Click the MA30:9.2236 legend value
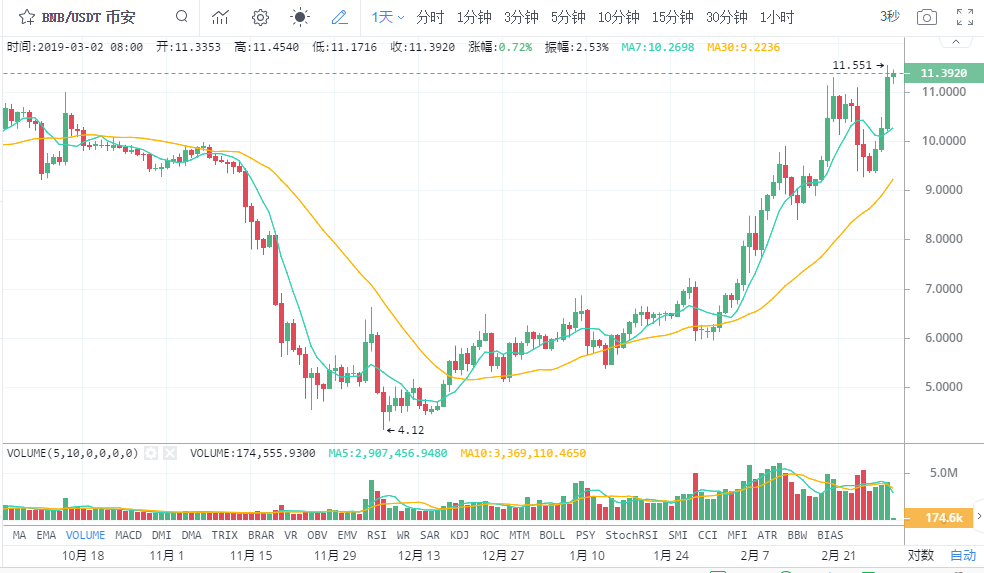Image resolution: width=984 pixels, height=573 pixels. tap(743, 47)
